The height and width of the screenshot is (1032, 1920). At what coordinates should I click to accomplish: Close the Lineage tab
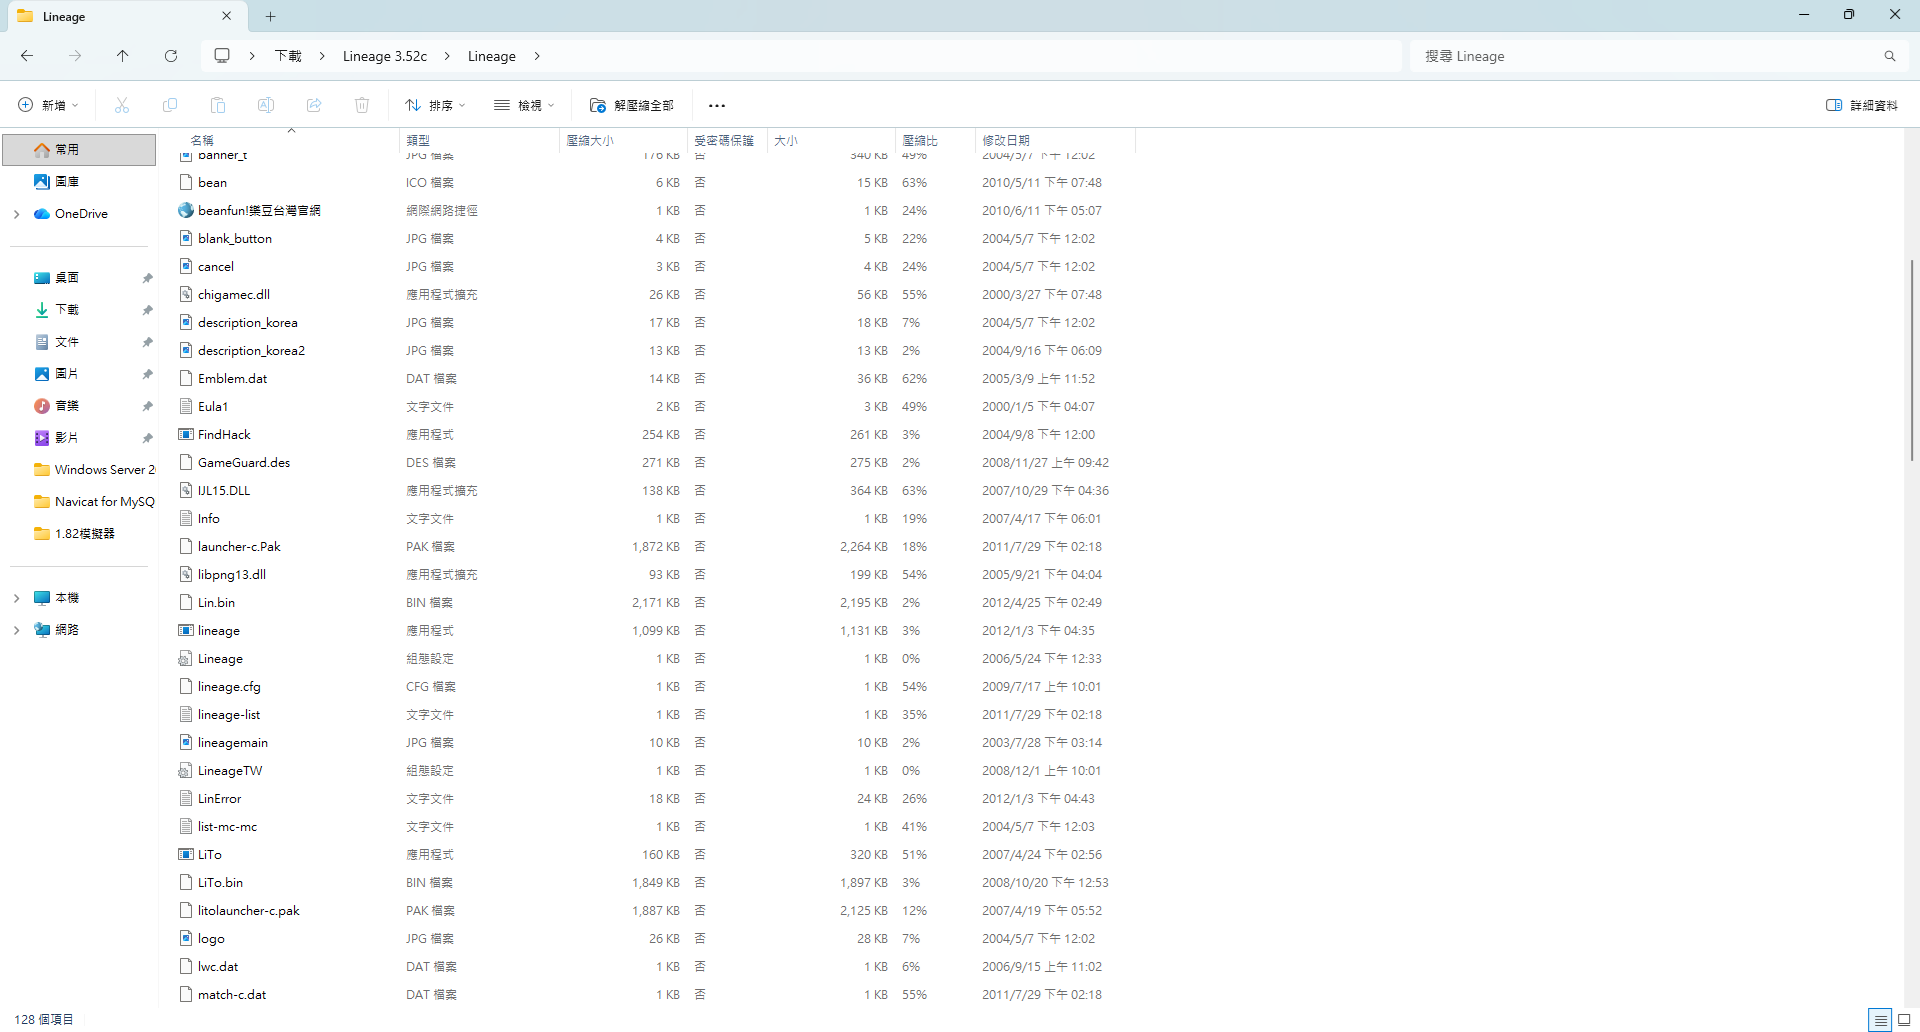click(226, 16)
